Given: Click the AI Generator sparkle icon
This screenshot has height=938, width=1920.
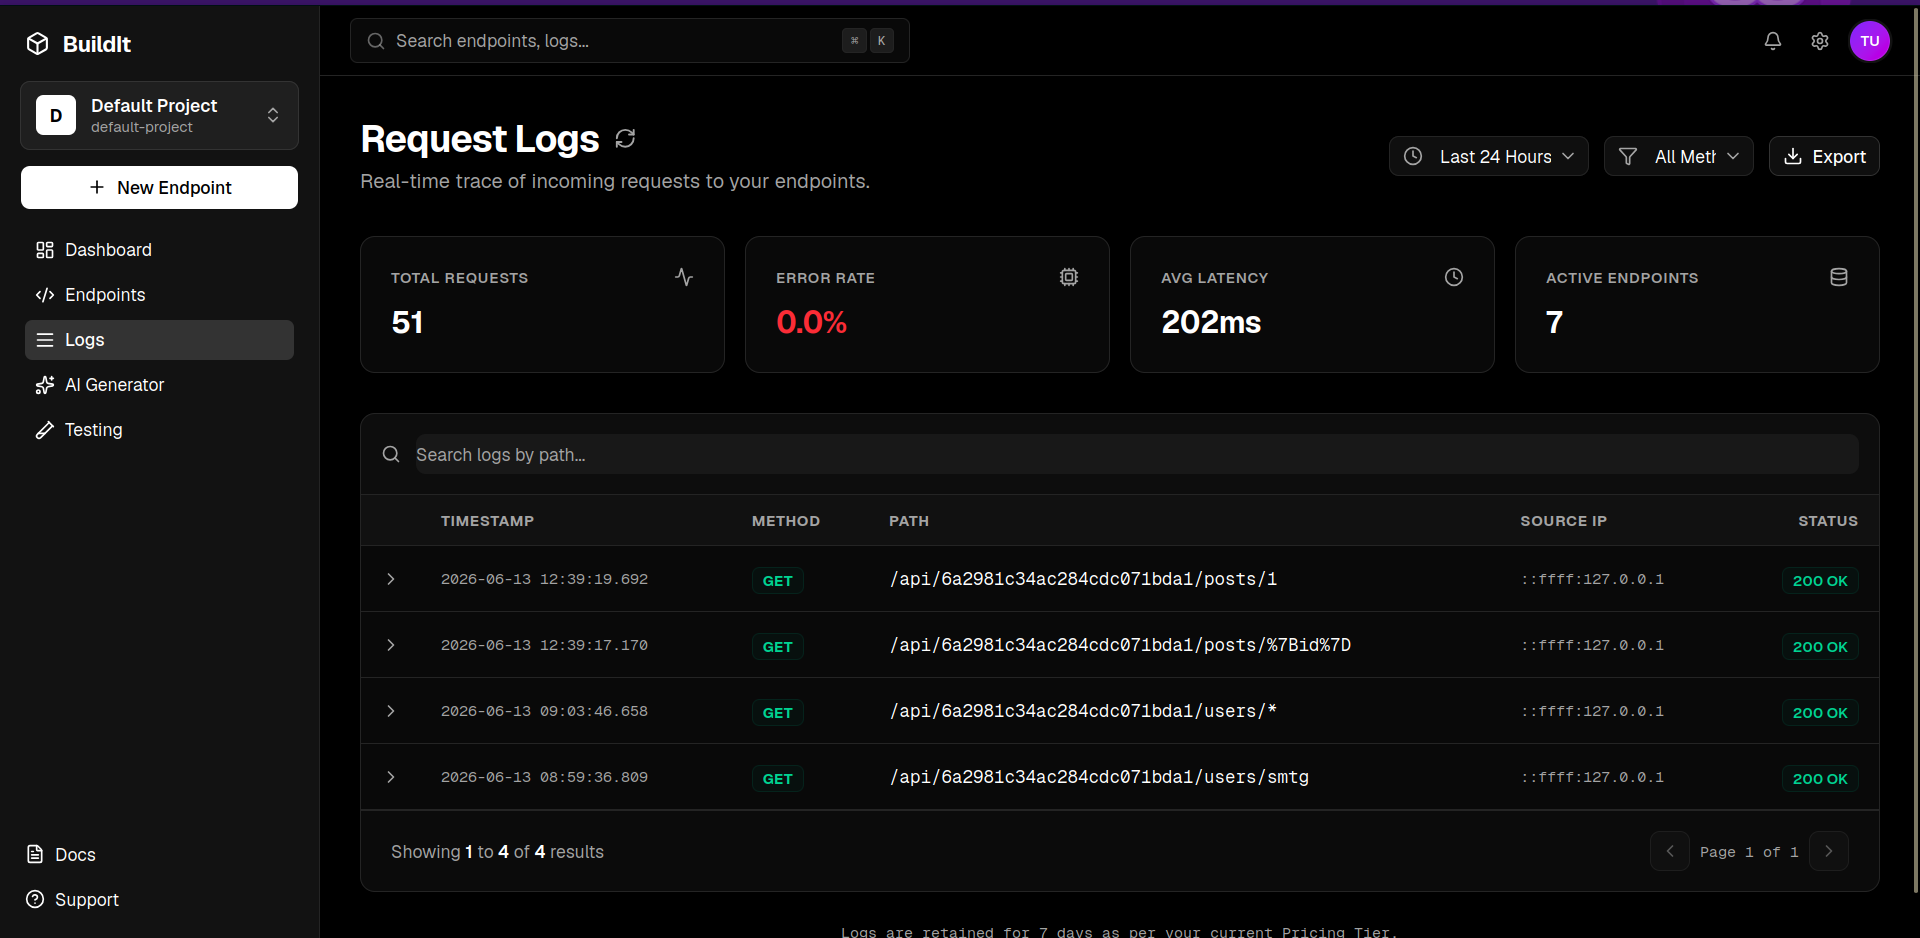Looking at the screenshot, I should [44, 385].
